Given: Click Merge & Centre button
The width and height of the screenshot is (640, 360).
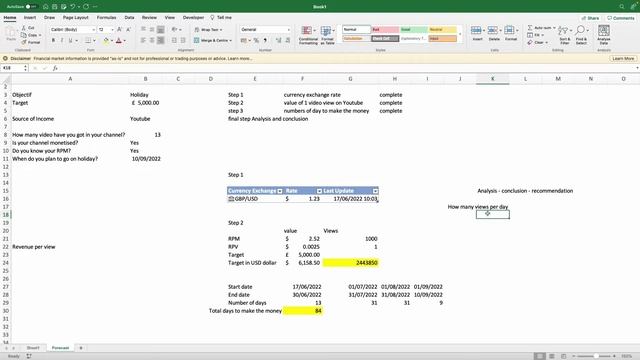Looking at the screenshot, I should point(212,40).
